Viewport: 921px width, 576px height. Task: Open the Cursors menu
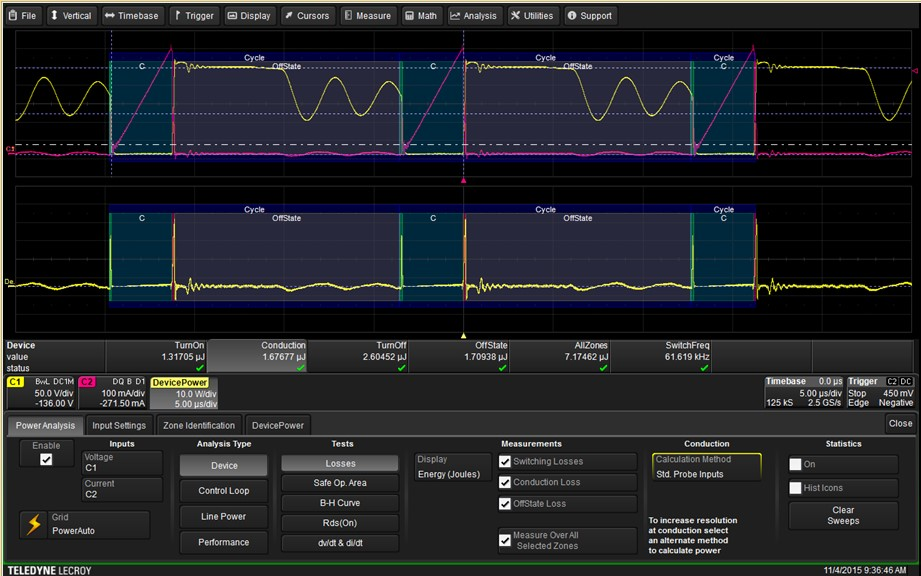tap(305, 16)
